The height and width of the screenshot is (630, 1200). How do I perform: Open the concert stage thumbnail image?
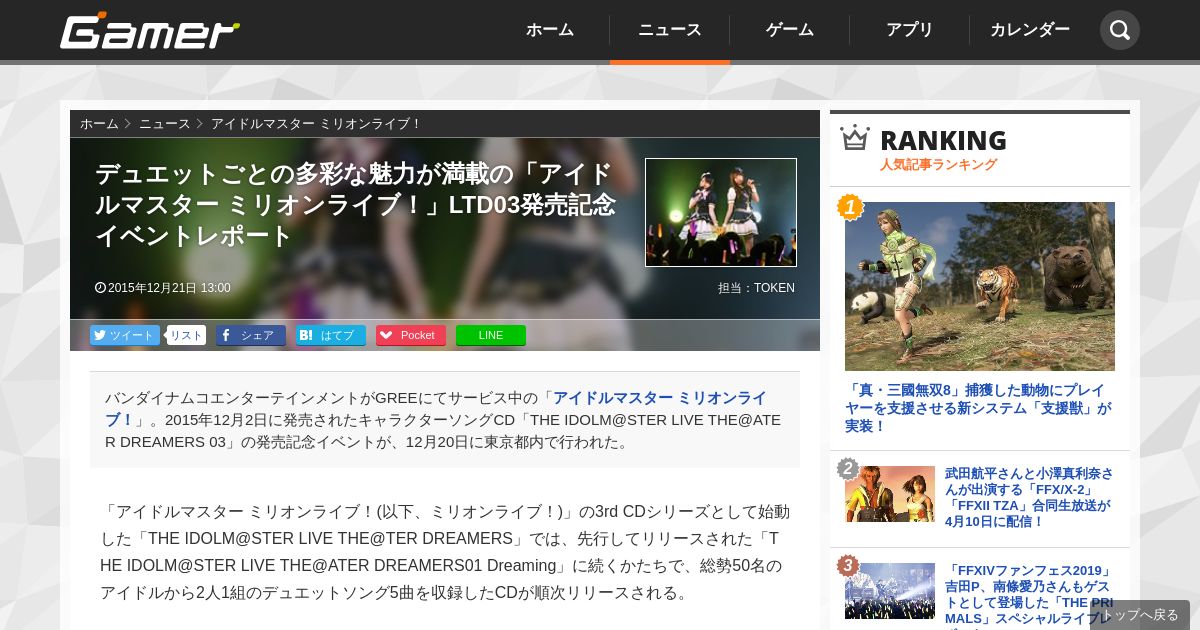721,212
